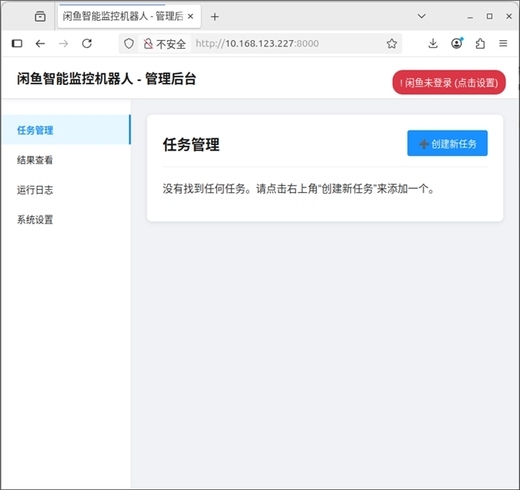Click the URL address field
This screenshot has height=490, width=520.
tap(287, 43)
